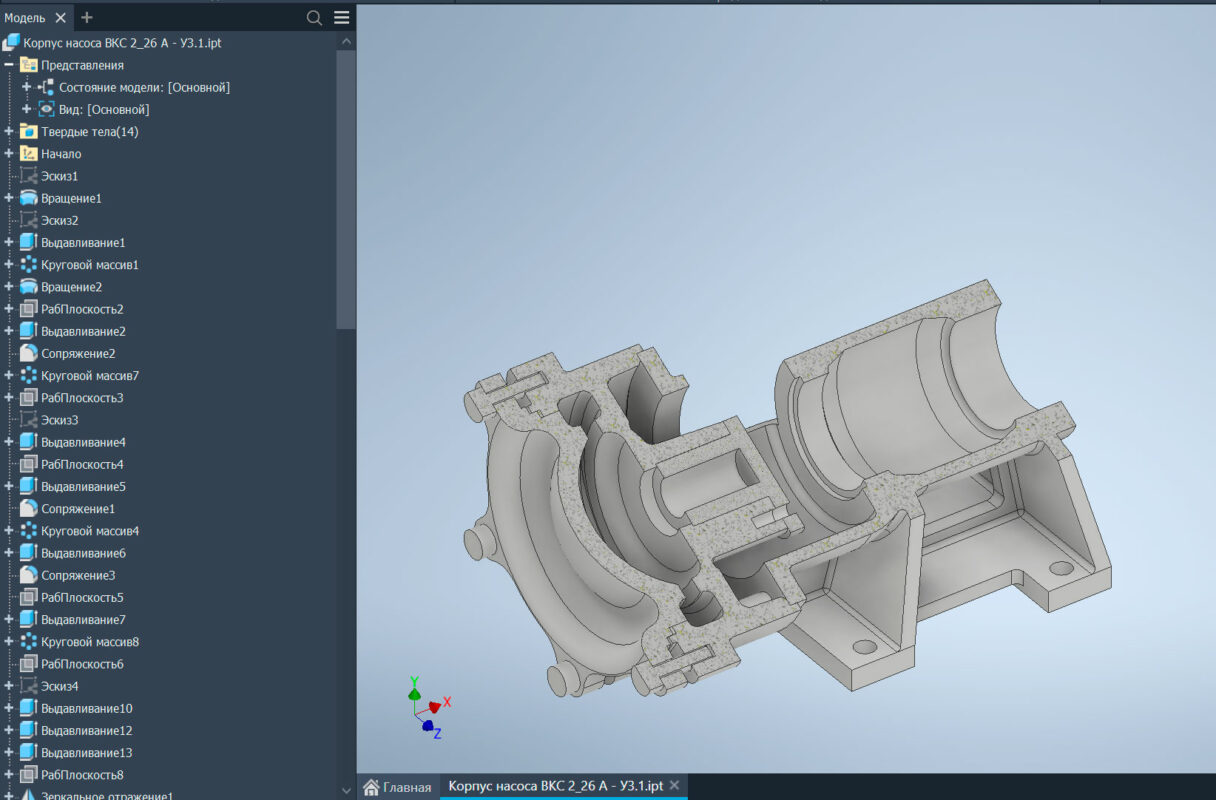
Task: Open the browser settings hamburger icon
Action: tap(340, 17)
